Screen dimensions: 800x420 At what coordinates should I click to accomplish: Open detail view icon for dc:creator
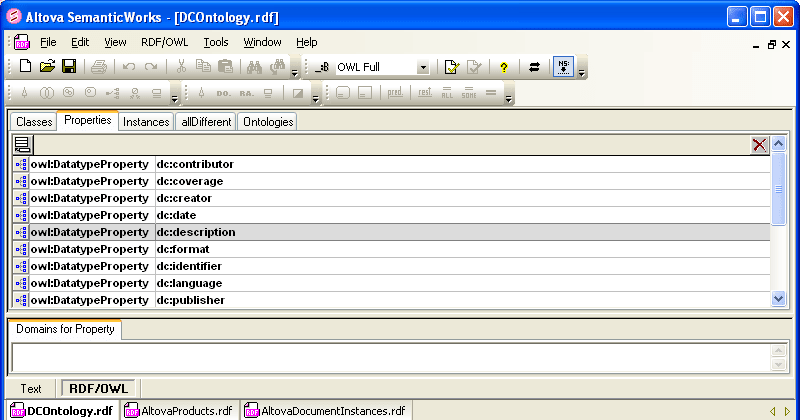pyautogui.click(x=21, y=198)
